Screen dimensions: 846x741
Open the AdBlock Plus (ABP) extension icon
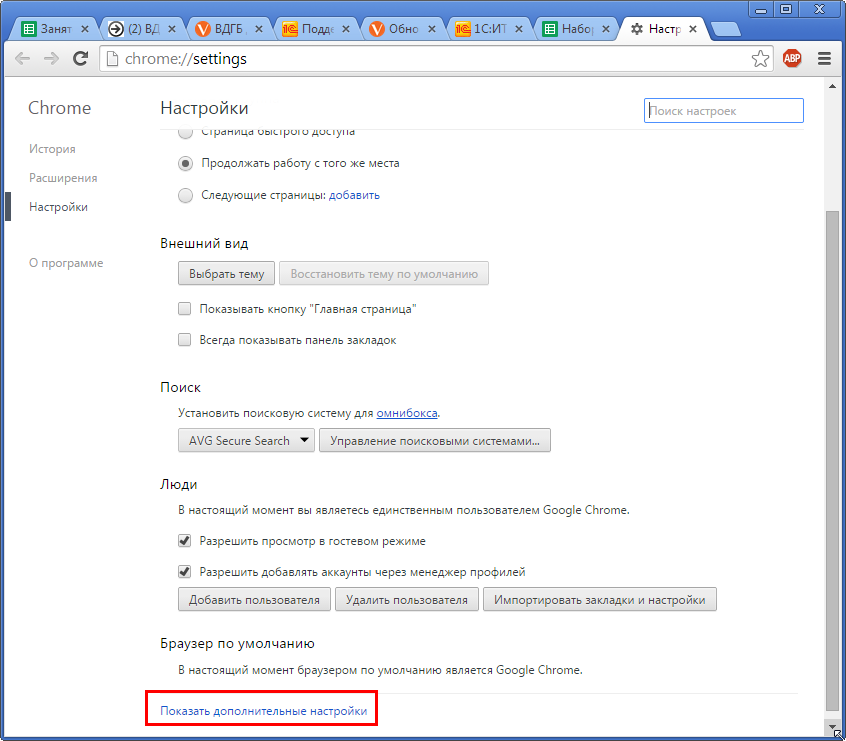[792, 58]
